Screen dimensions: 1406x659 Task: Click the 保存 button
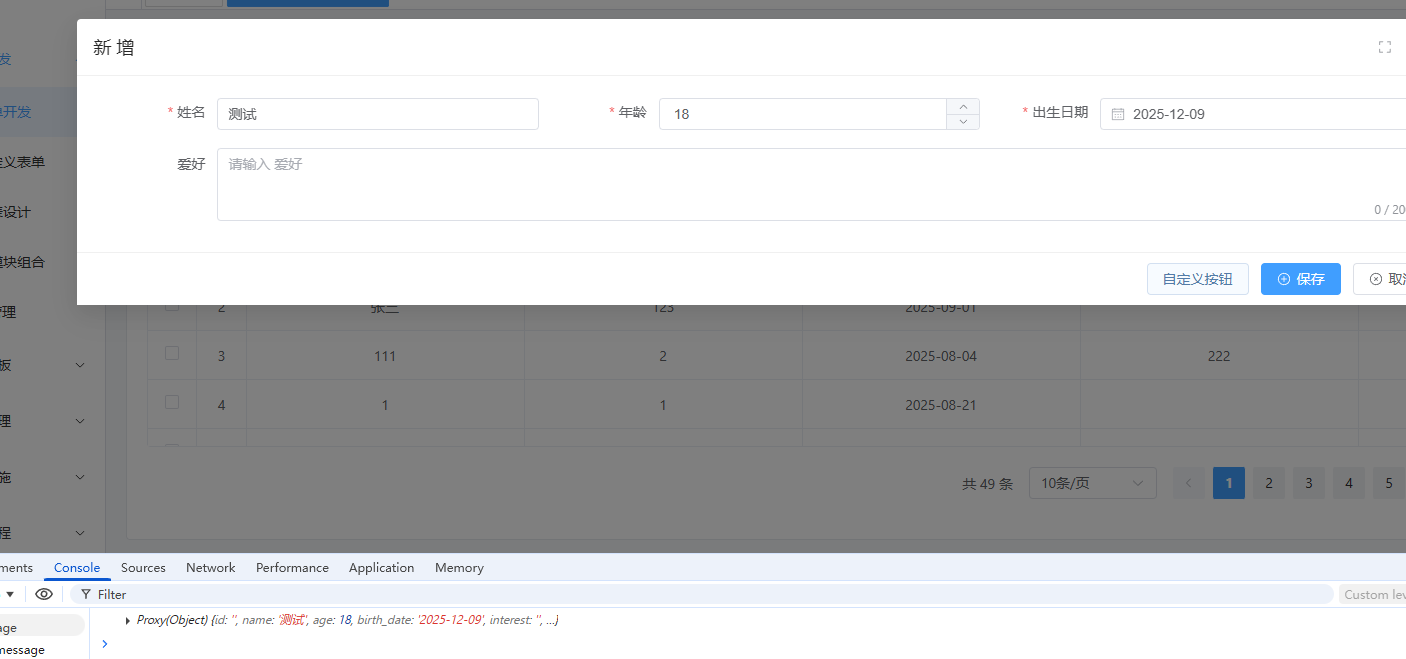[x=1300, y=279]
